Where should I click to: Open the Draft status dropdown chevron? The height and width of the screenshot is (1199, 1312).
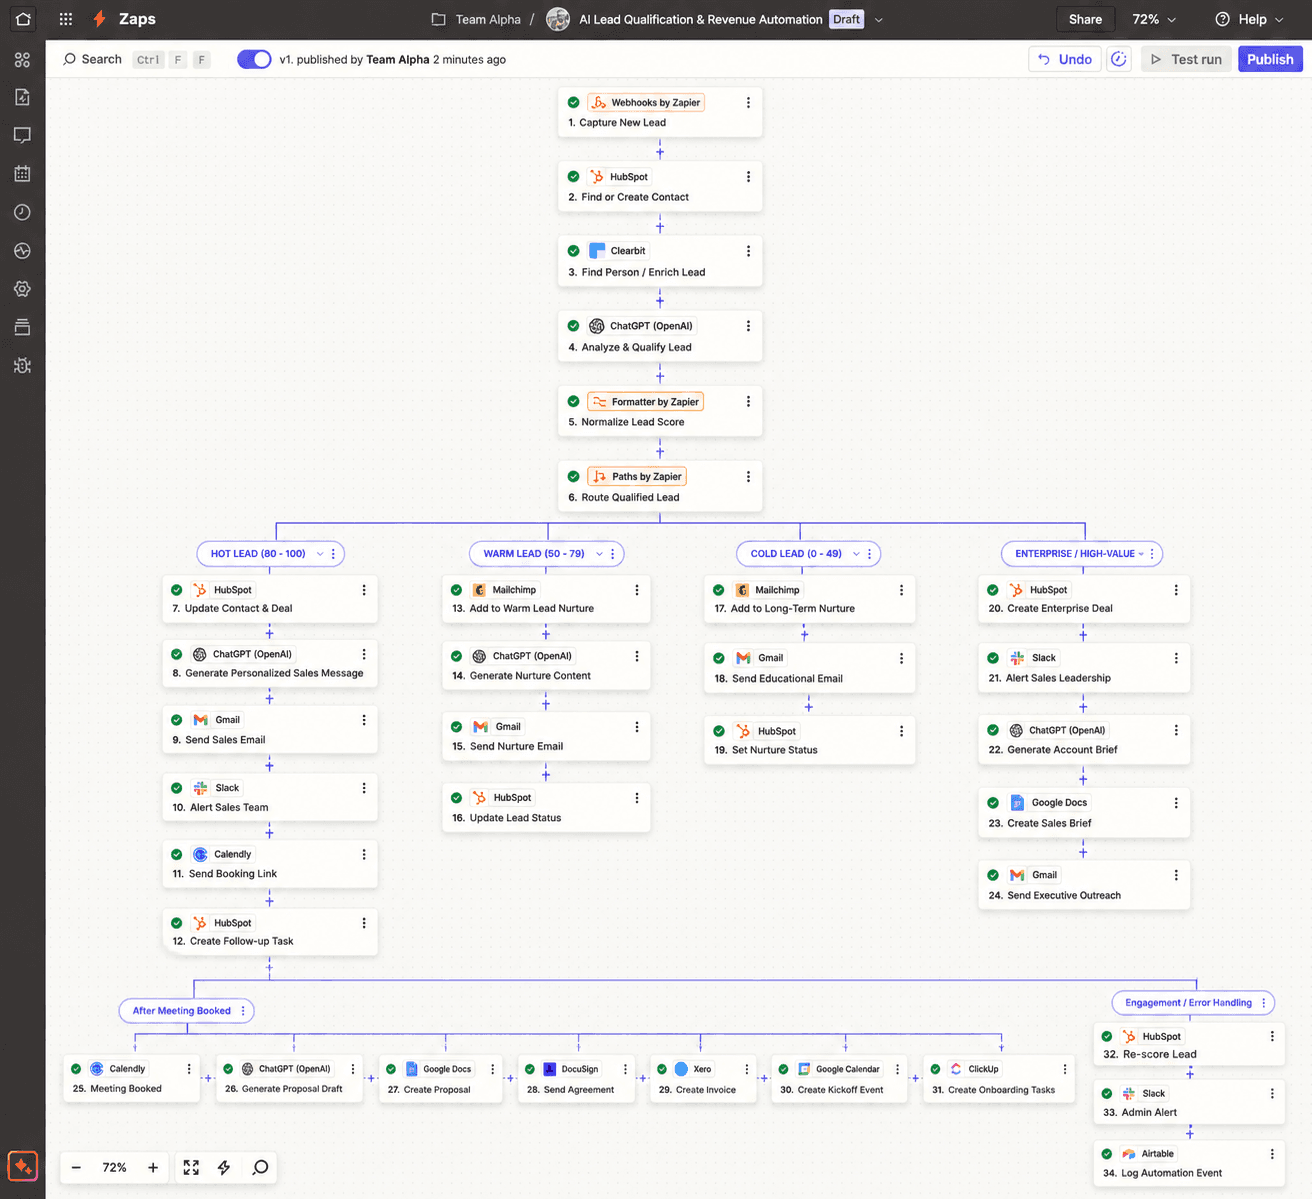pos(879,19)
